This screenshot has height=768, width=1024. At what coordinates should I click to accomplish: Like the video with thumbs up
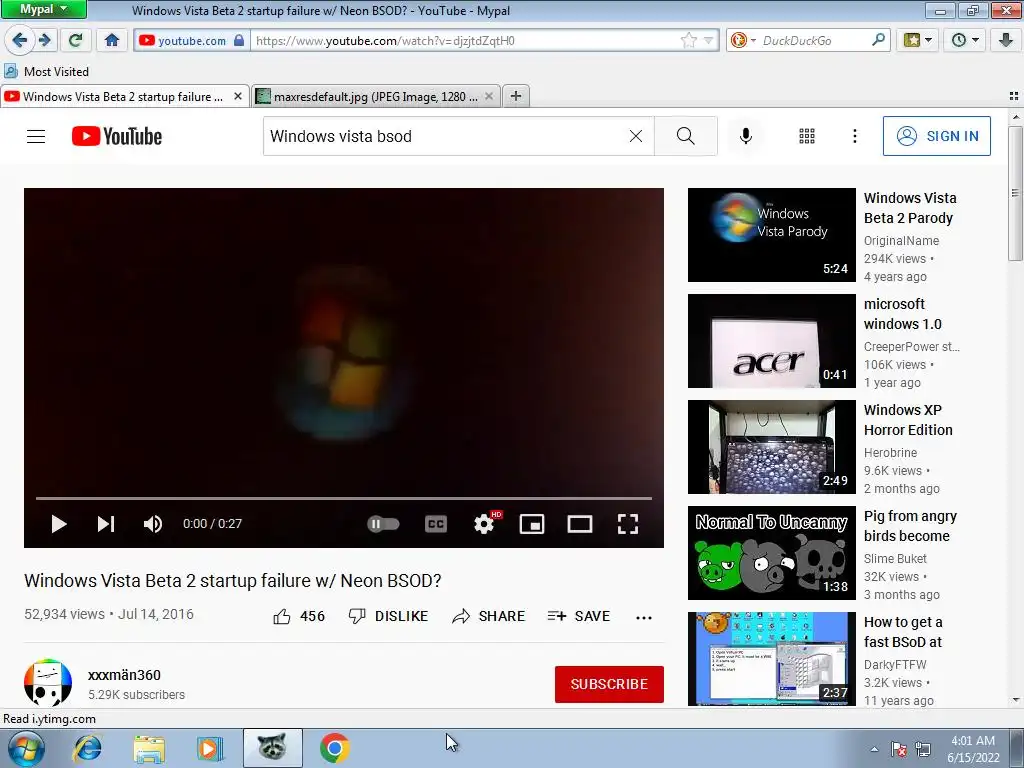pyautogui.click(x=299, y=616)
